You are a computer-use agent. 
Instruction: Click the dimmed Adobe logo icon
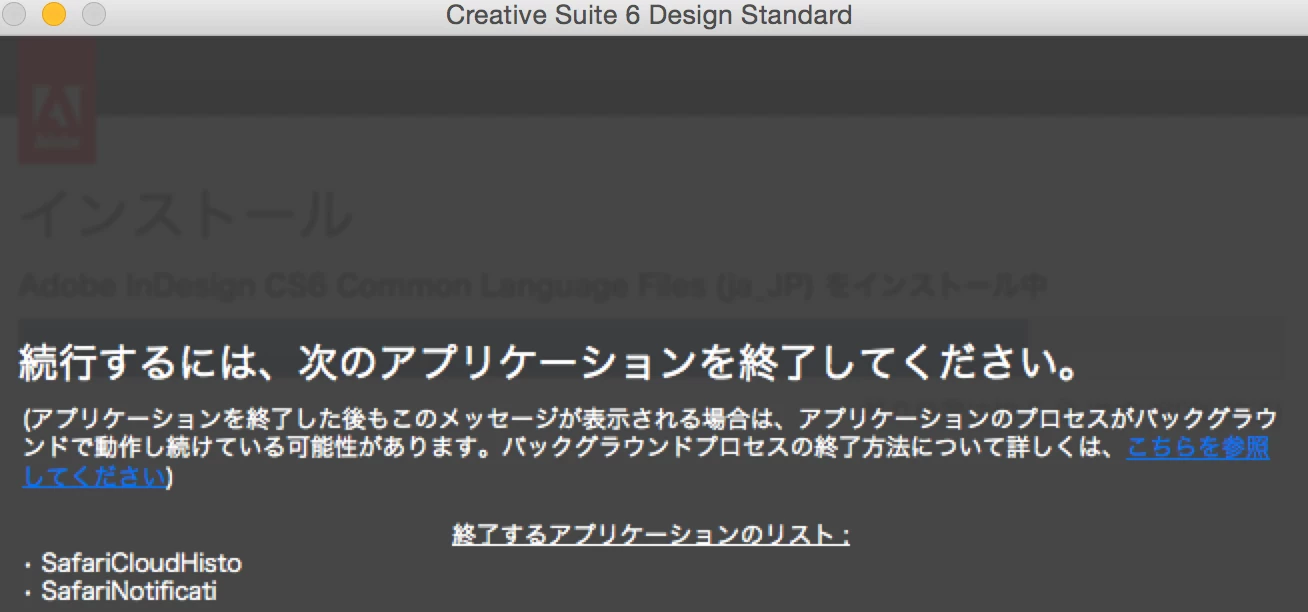tap(57, 100)
